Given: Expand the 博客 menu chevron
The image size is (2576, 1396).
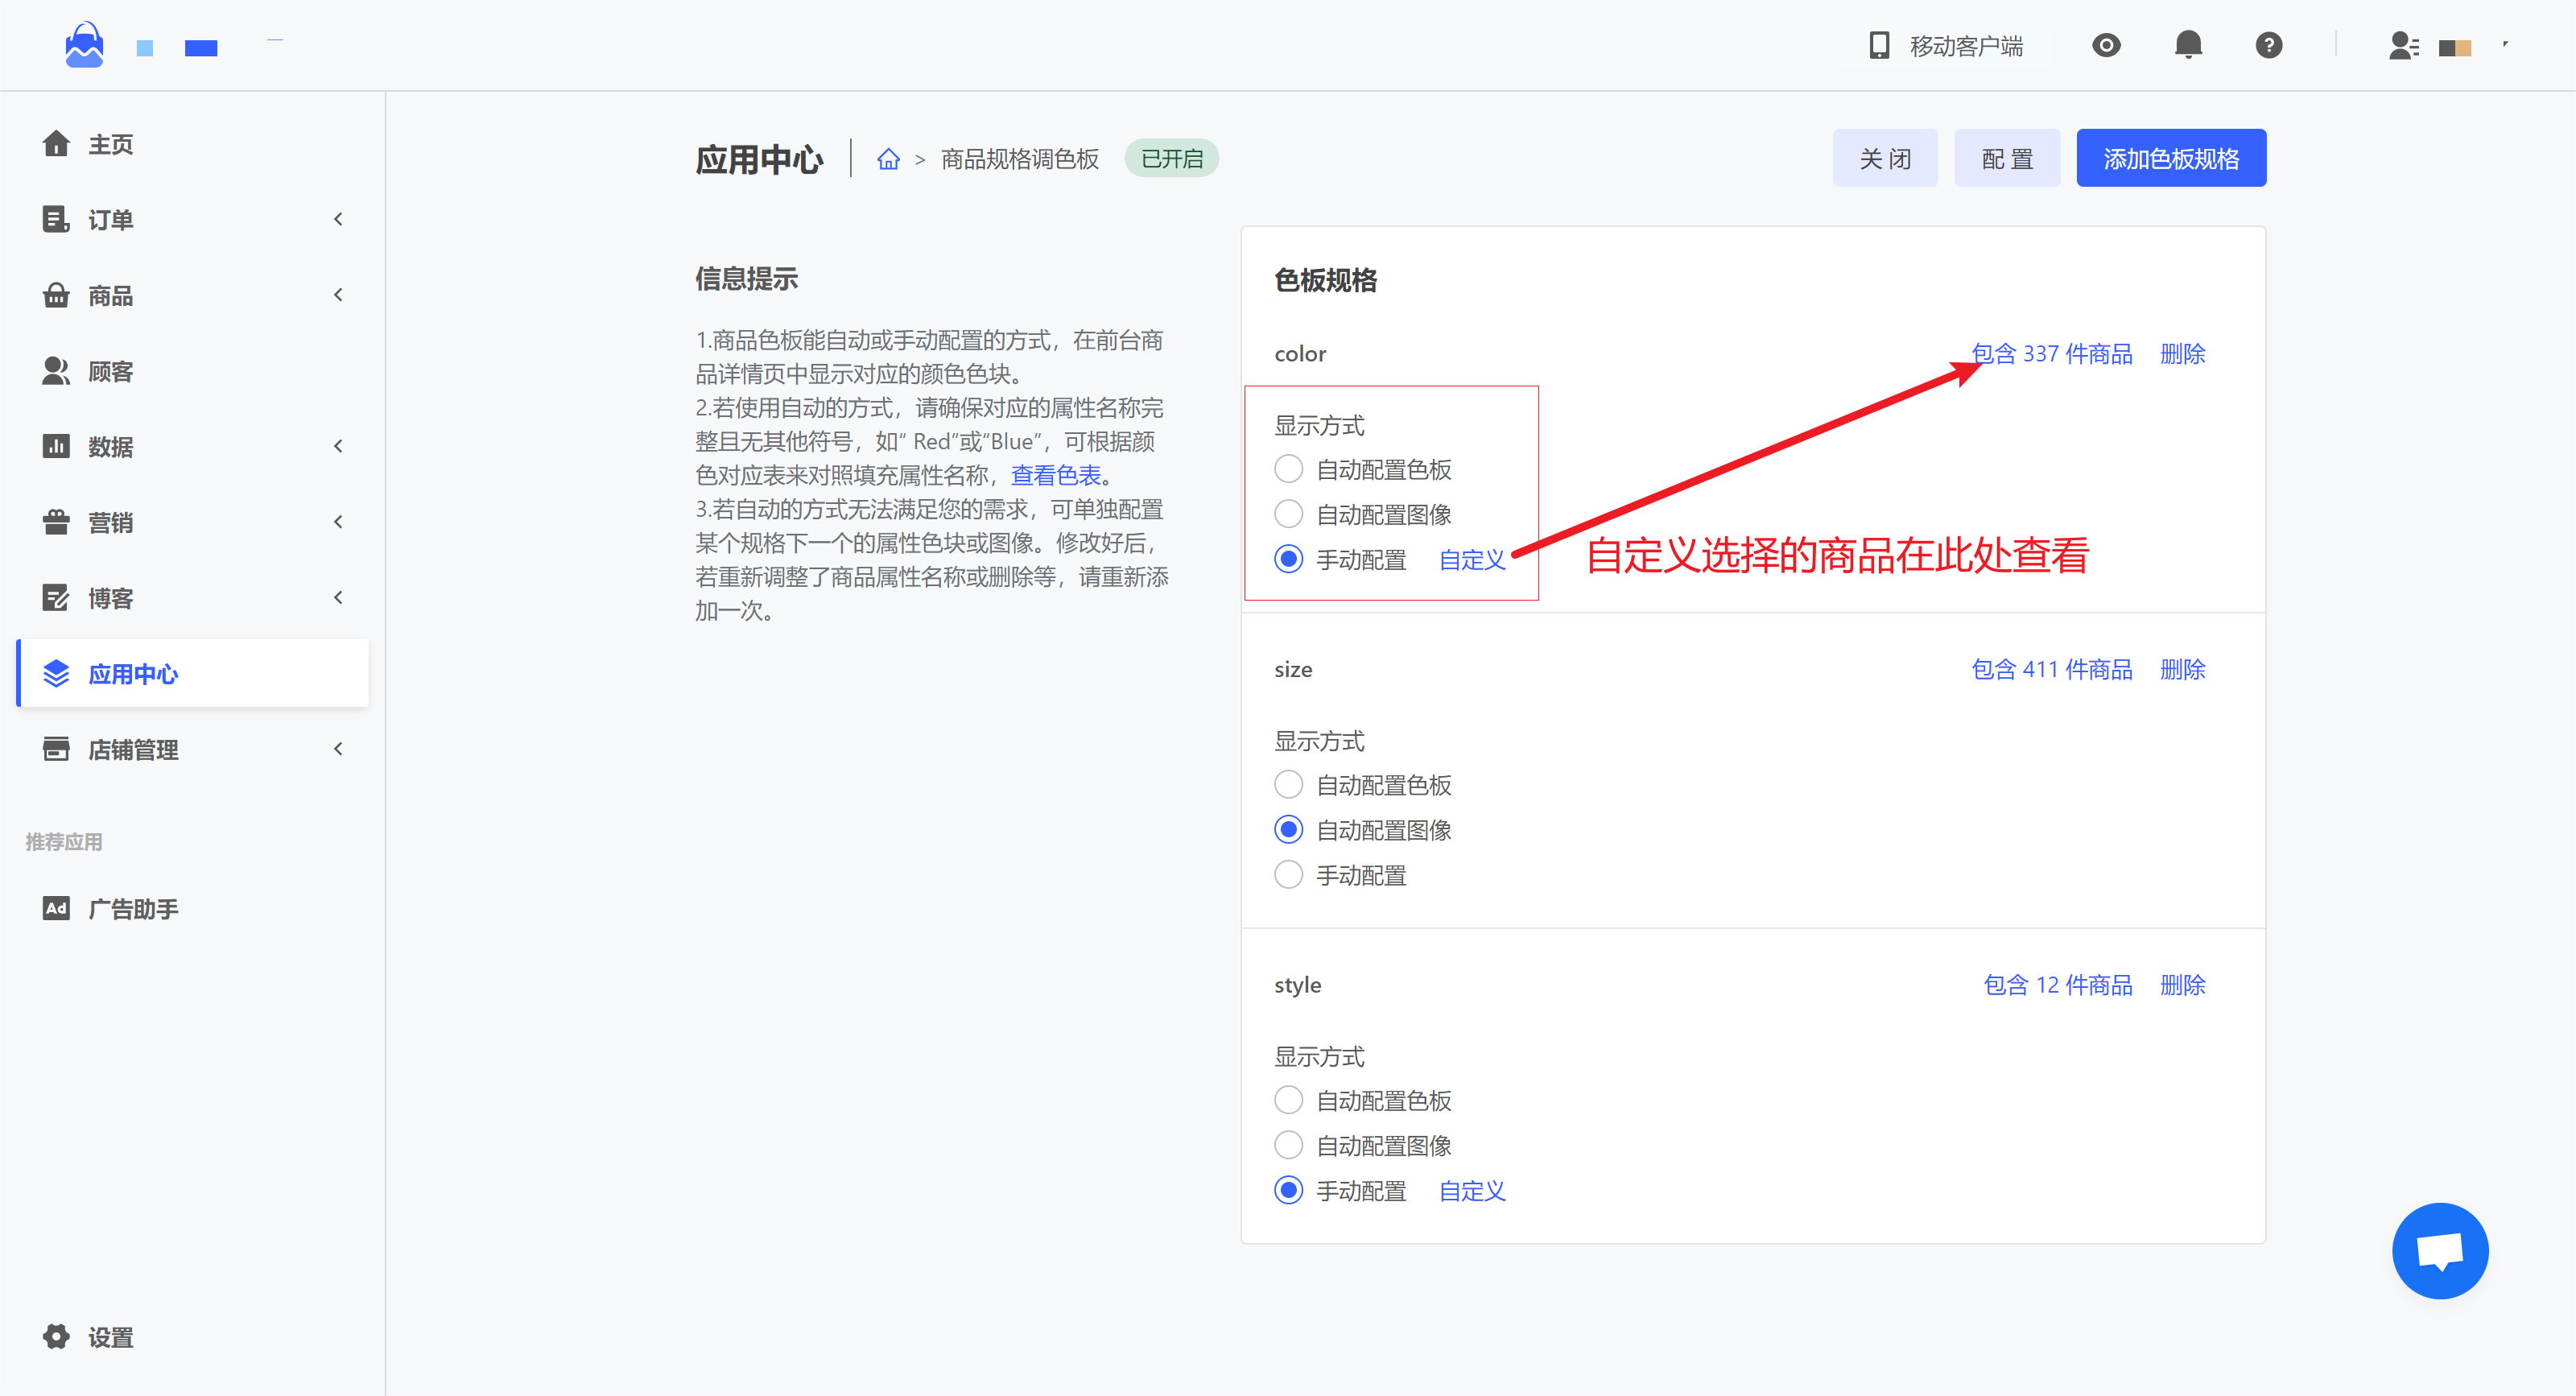Looking at the screenshot, I should 339,598.
